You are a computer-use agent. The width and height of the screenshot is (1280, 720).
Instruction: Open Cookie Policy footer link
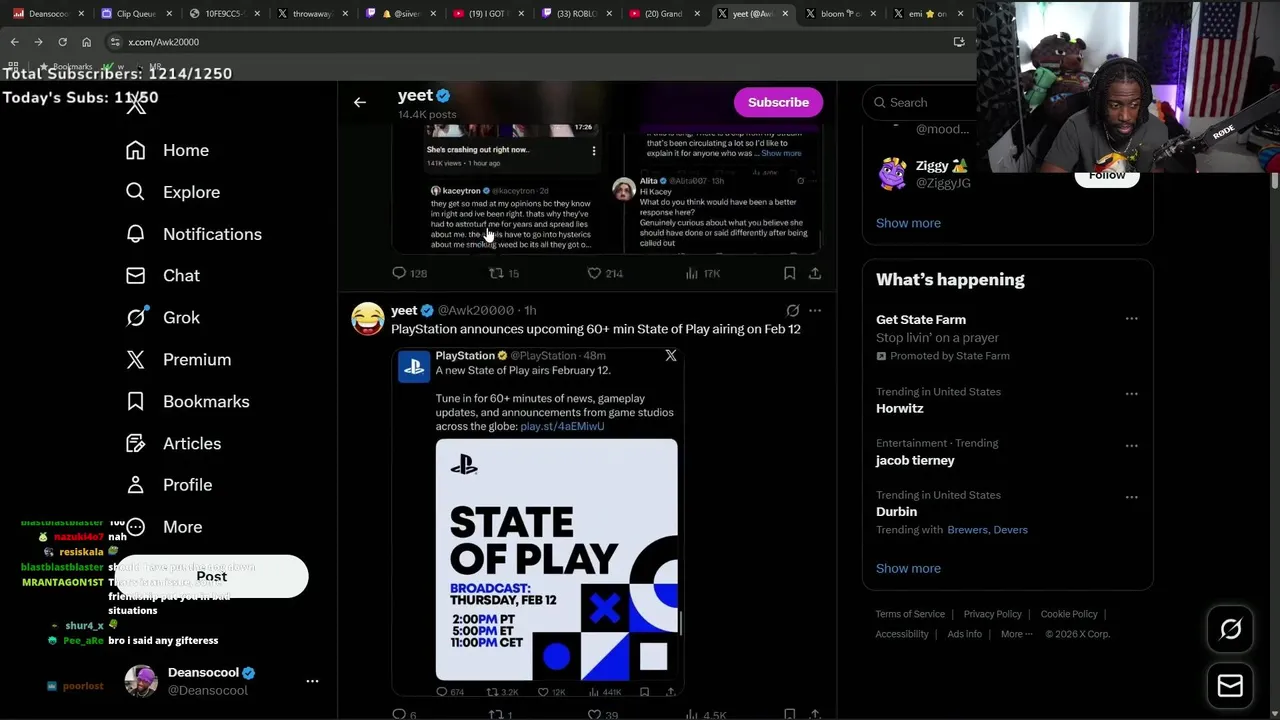[1069, 614]
